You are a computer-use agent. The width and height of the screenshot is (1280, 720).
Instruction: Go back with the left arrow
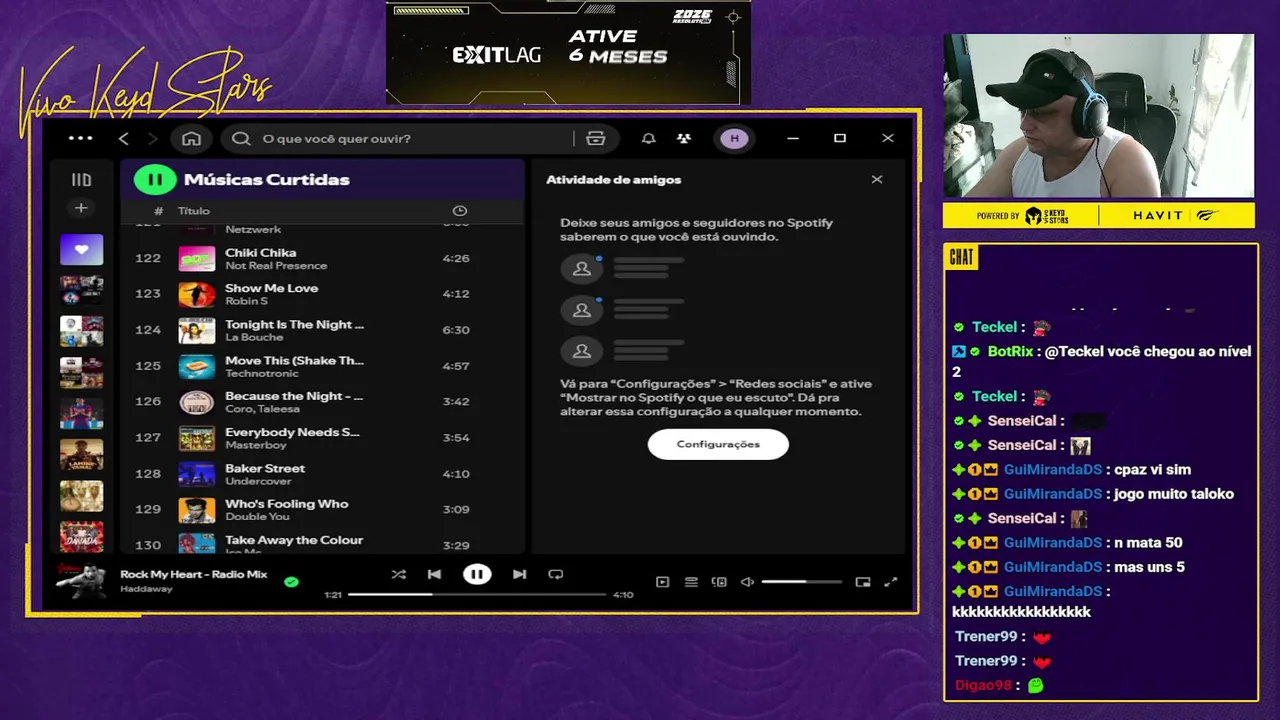coord(124,138)
